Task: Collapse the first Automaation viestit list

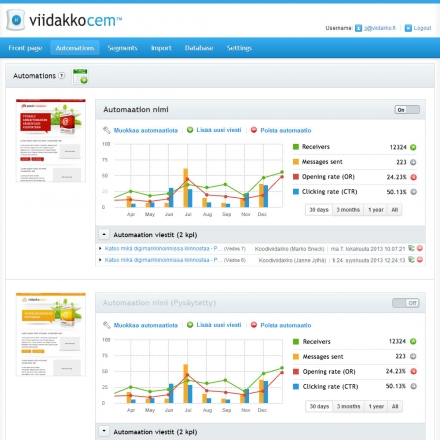Action: [104, 235]
